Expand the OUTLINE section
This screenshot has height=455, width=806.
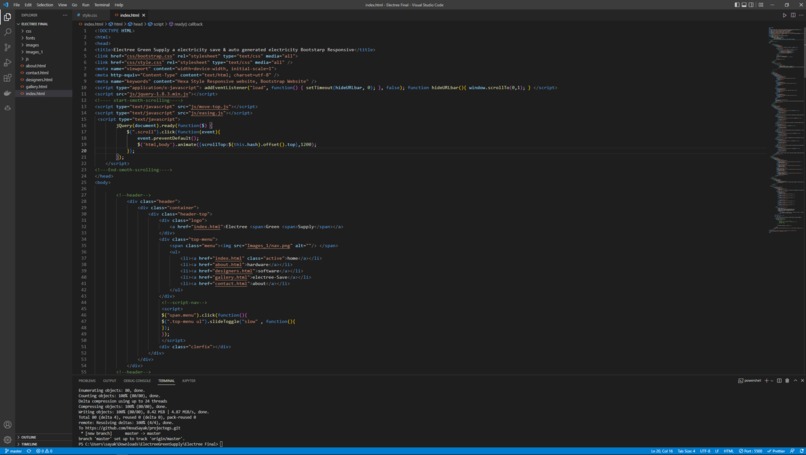(28, 437)
